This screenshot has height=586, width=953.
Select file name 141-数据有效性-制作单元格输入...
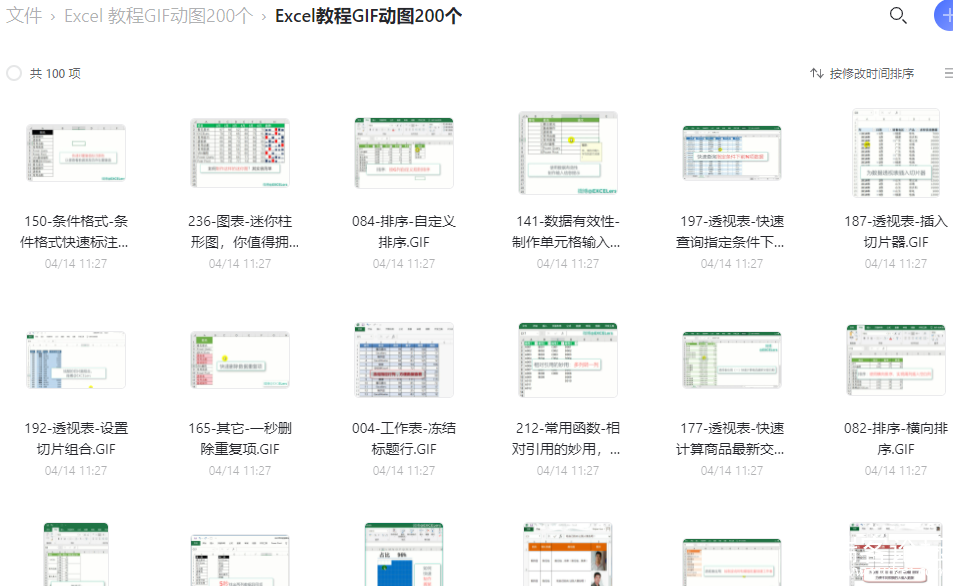click(x=566, y=232)
